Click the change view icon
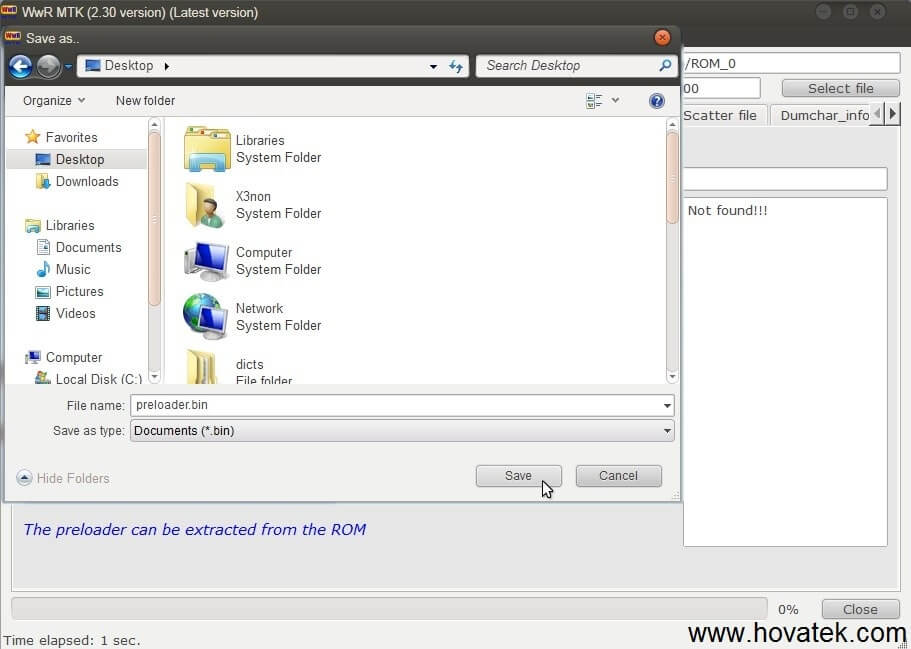The height and width of the screenshot is (649, 911). [594, 101]
